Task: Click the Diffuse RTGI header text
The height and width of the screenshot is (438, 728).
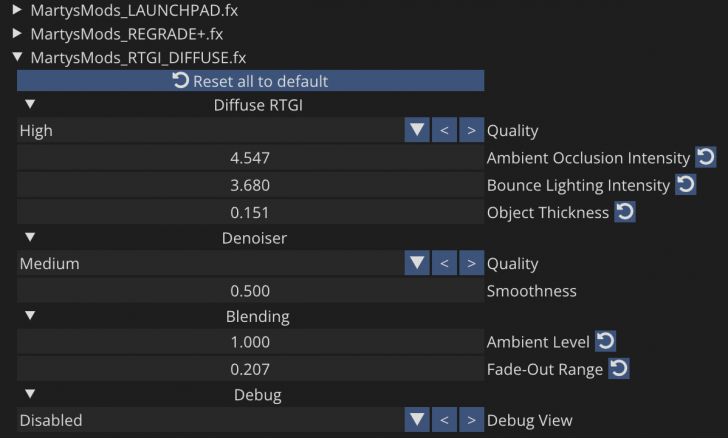Action: (x=258, y=105)
